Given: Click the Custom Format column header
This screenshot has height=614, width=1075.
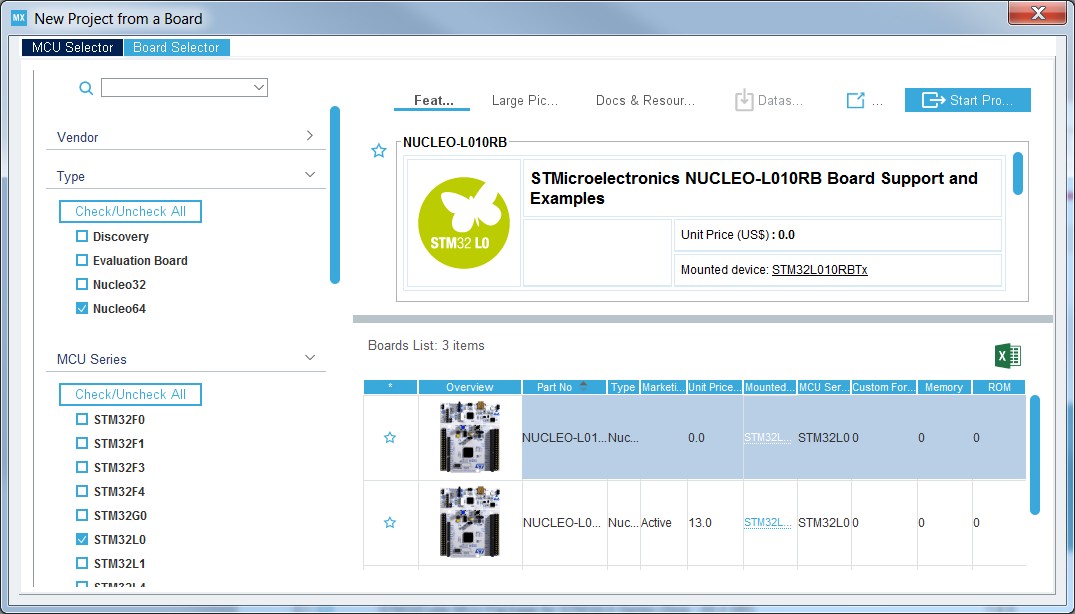Looking at the screenshot, I should coord(884,387).
